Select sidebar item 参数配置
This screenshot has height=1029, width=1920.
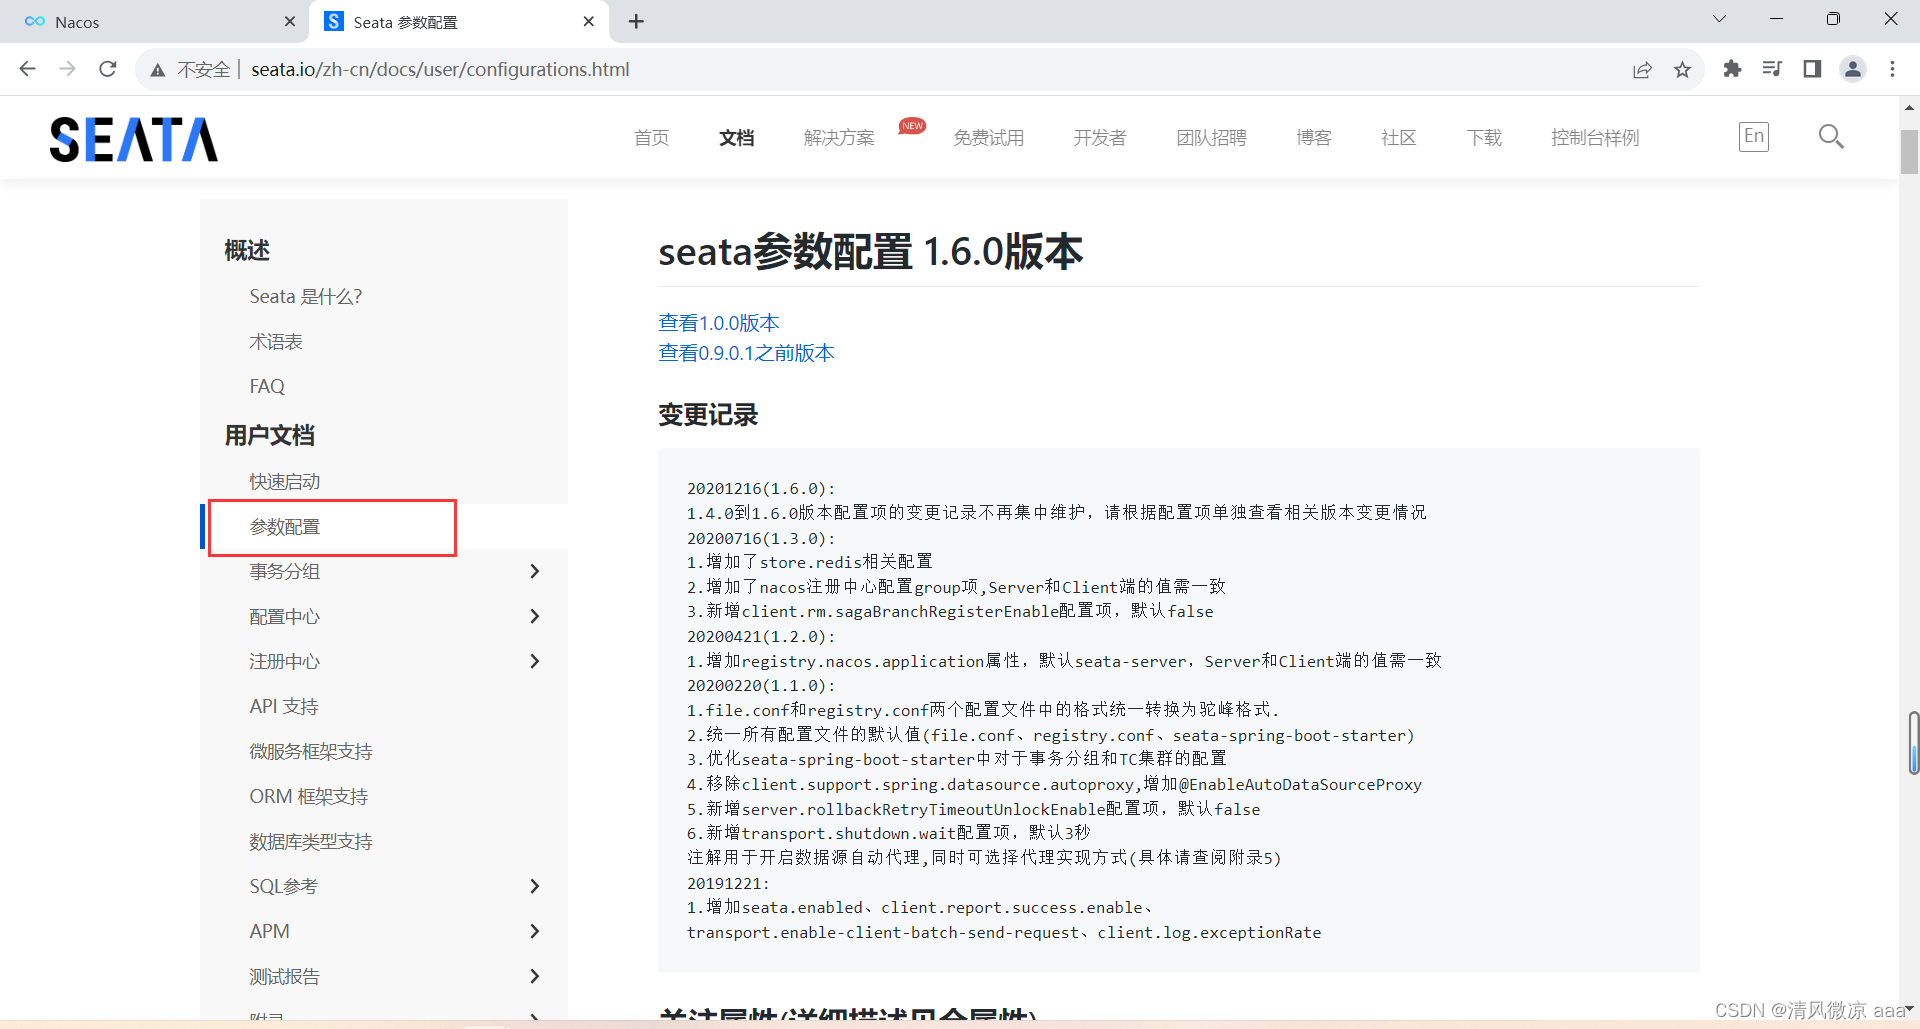(285, 527)
